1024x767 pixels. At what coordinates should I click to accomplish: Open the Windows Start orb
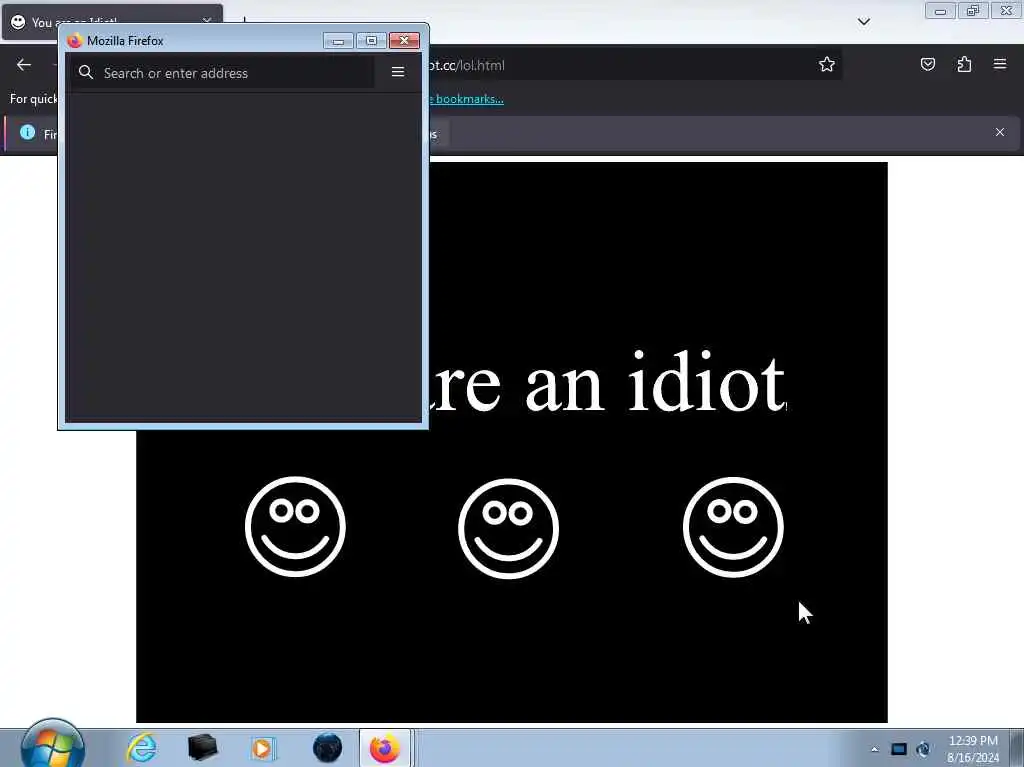[52, 747]
